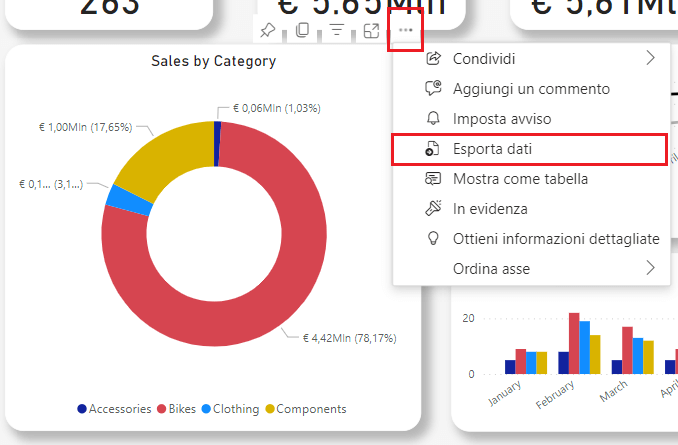The width and height of the screenshot is (678, 445).
Task: Click the light blue February bar
Action: (585, 348)
